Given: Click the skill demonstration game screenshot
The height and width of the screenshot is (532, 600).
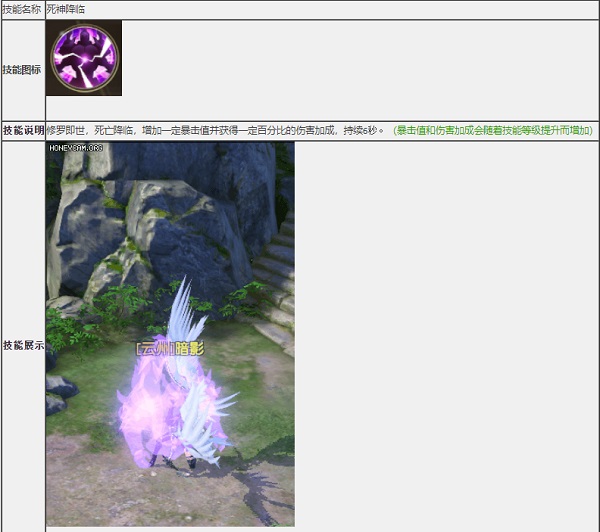Looking at the screenshot, I should point(170,334).
